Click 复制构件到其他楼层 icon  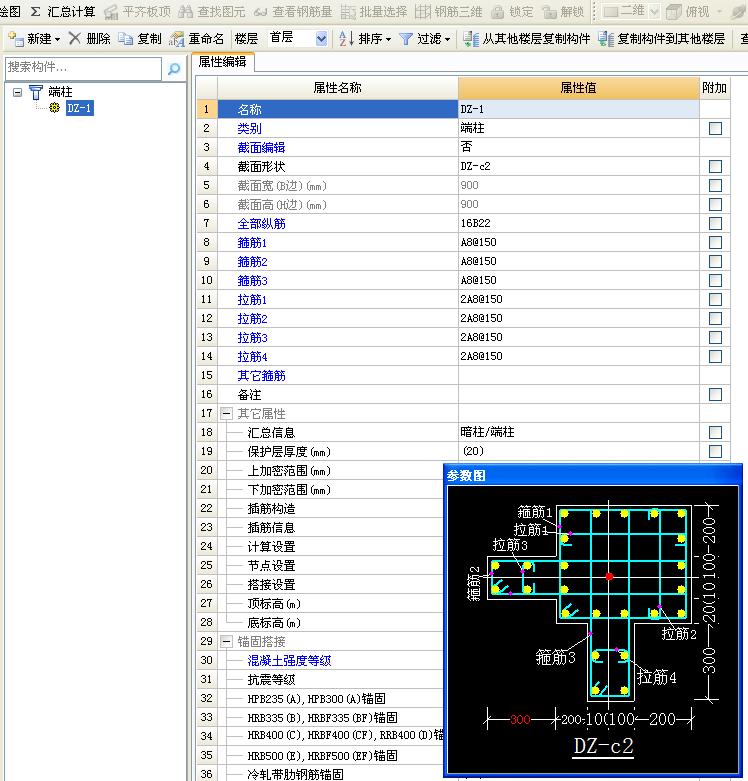(606, 39)
